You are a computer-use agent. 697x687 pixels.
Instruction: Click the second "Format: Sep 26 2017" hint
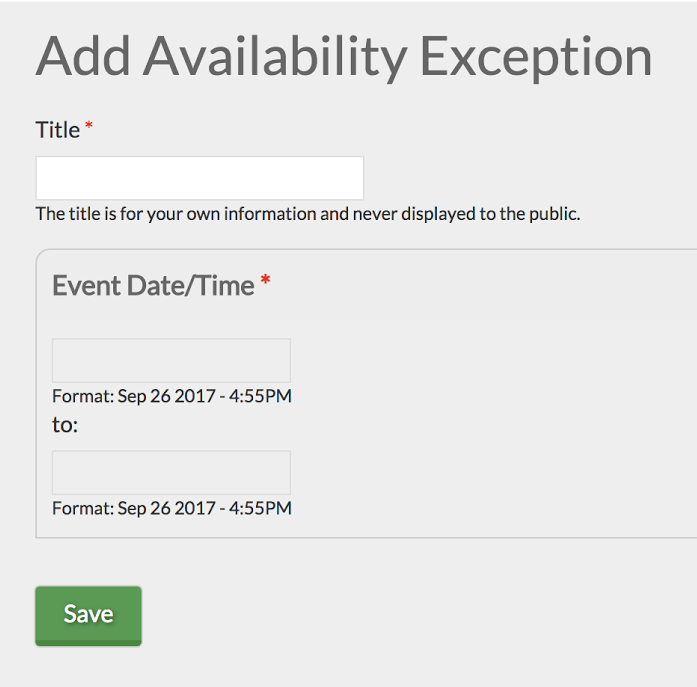coord(172,508)
